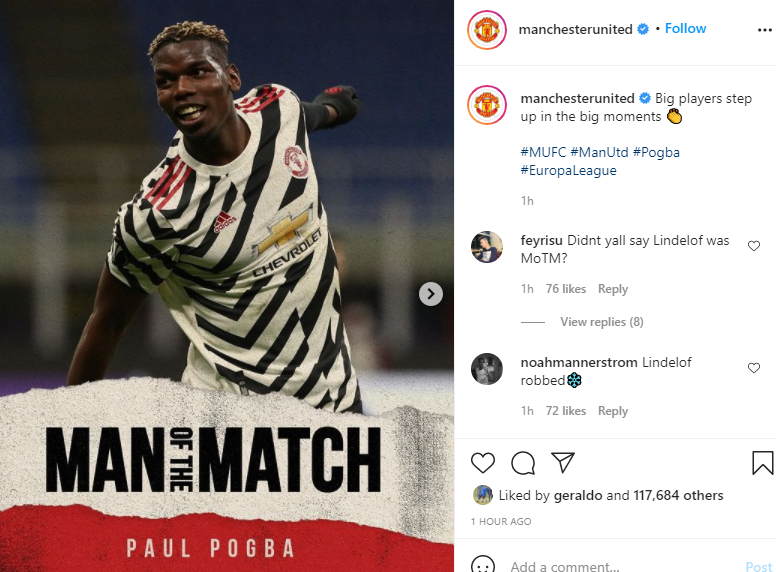This screenshot has height=572, width=776.
Task: Open feyrisu's profile avatar
Action: coord(486,247)
